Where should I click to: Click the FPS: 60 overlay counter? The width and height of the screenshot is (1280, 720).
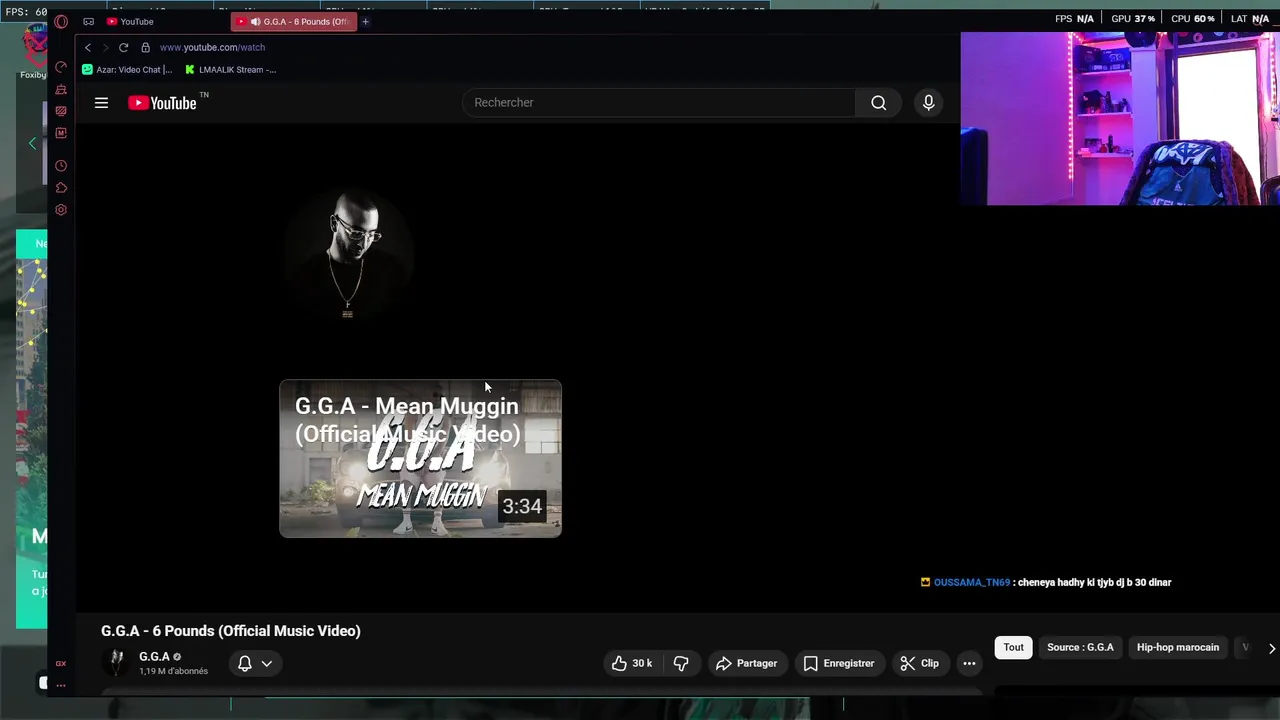[26, 12]
